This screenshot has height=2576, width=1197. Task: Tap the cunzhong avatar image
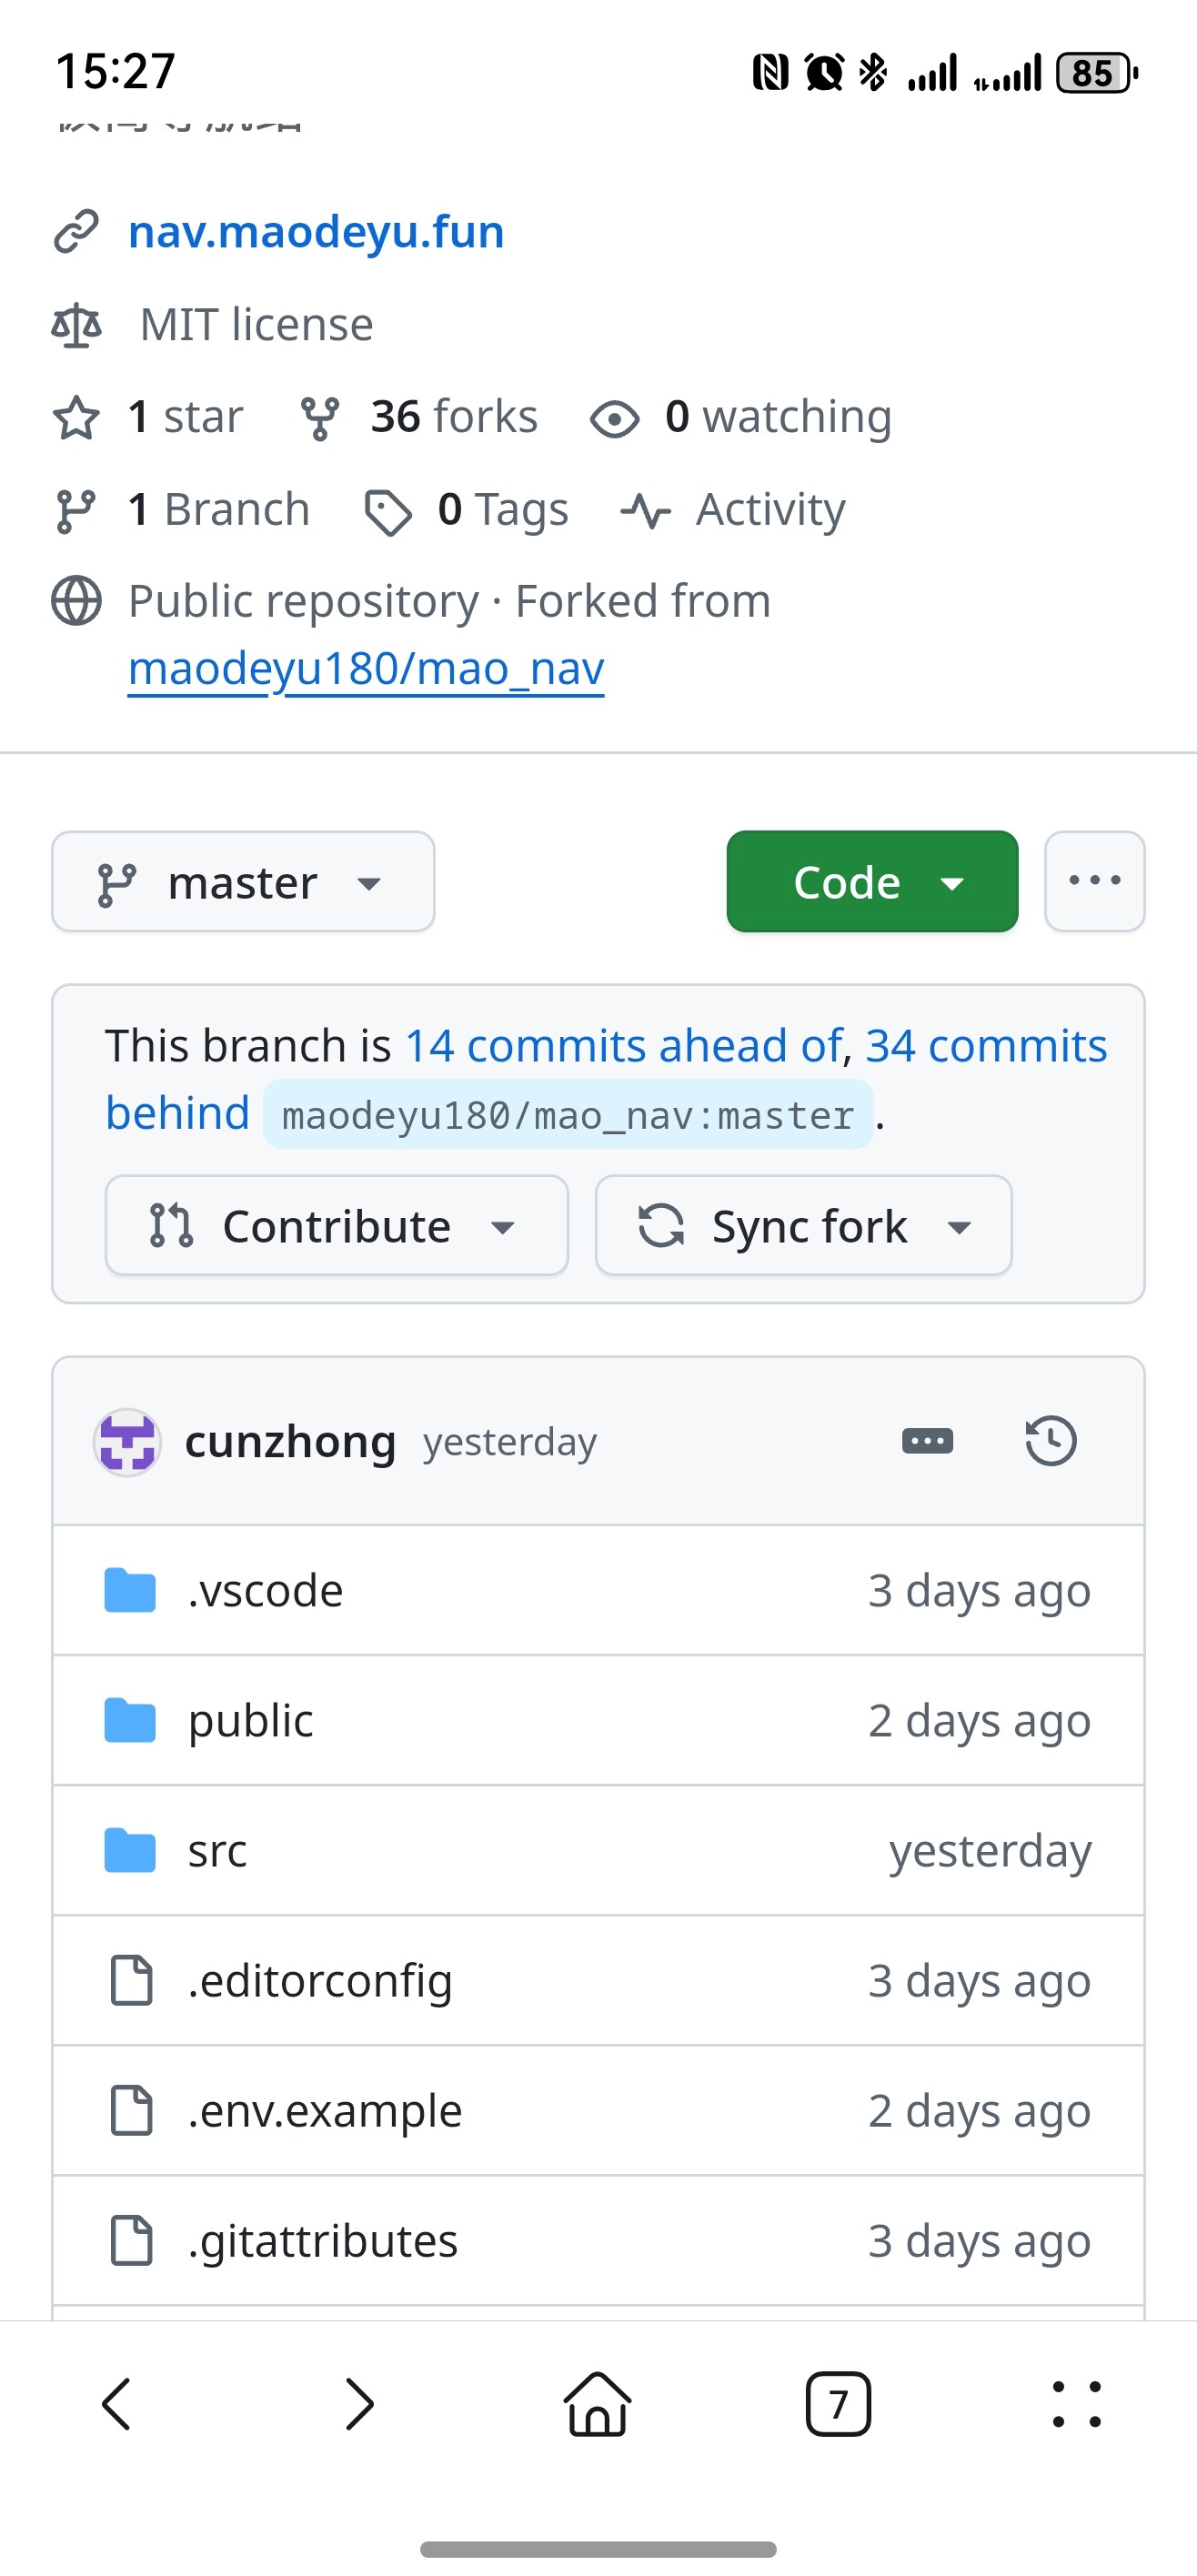[x=127, y=1442]
